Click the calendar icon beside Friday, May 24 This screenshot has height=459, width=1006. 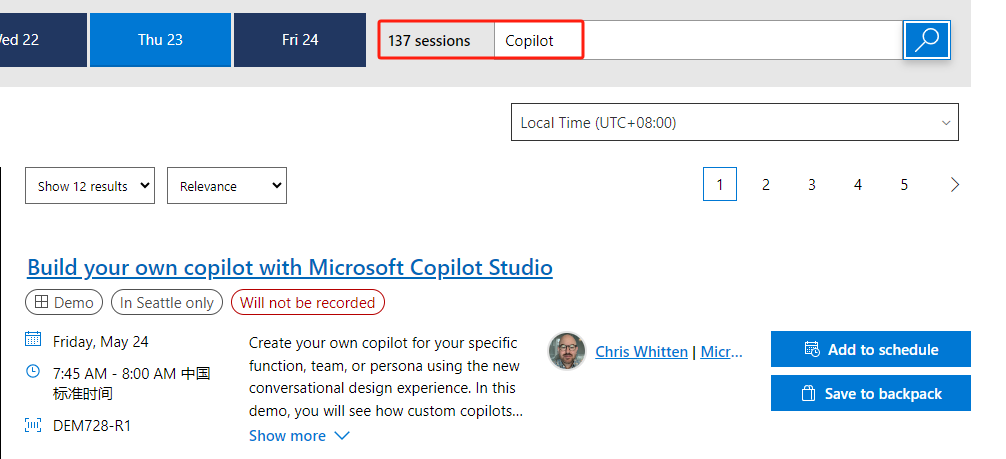[33, 340]
